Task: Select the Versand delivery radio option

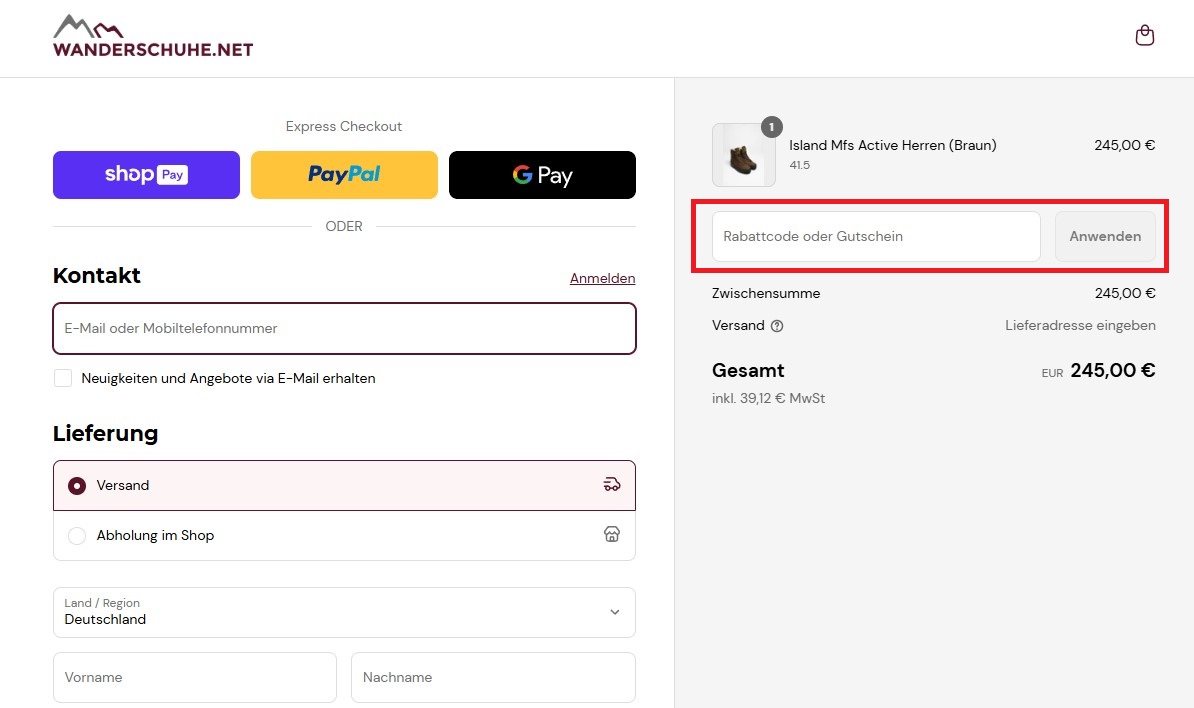Action: pyautogui.click(x=77, y=486)
